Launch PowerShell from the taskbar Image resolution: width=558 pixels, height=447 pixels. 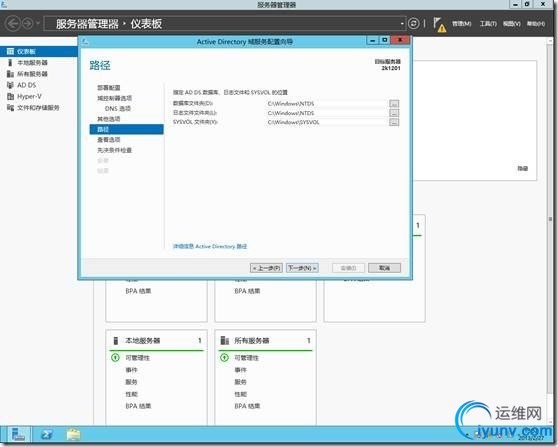point(47,435)
